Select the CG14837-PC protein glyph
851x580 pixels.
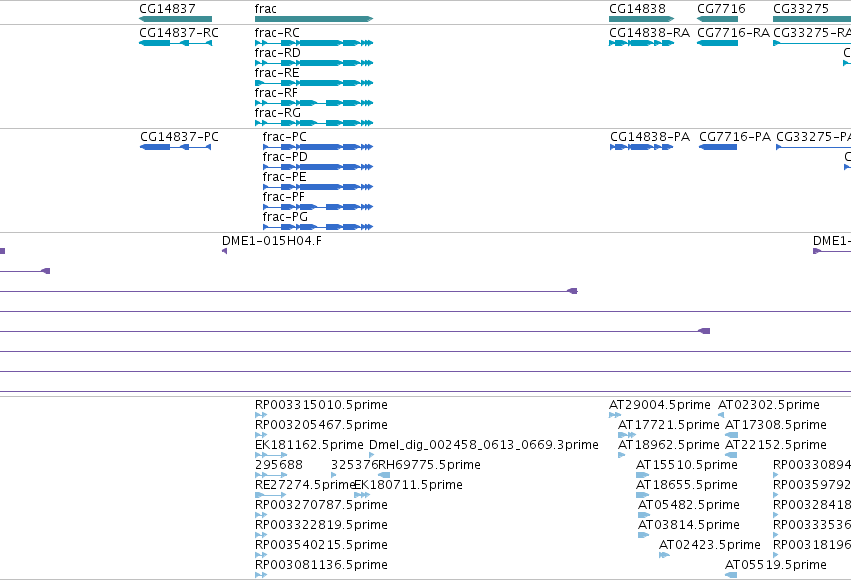click(175, 147)
